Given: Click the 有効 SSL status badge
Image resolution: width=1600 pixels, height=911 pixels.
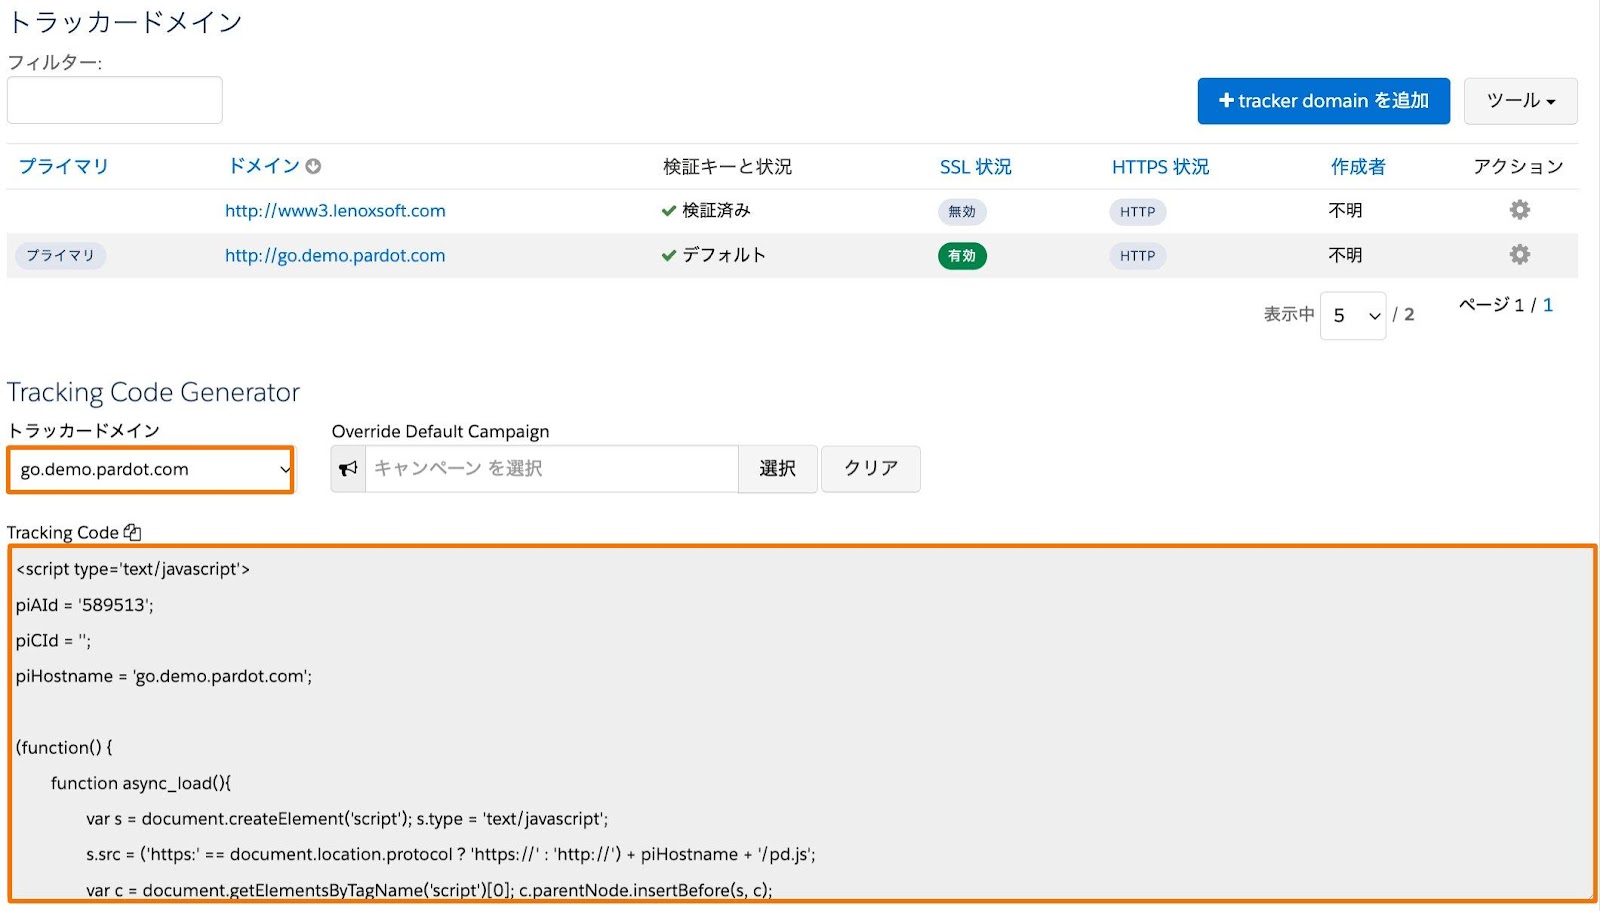Looking at the screenshot, I should [x=962, y=256].
